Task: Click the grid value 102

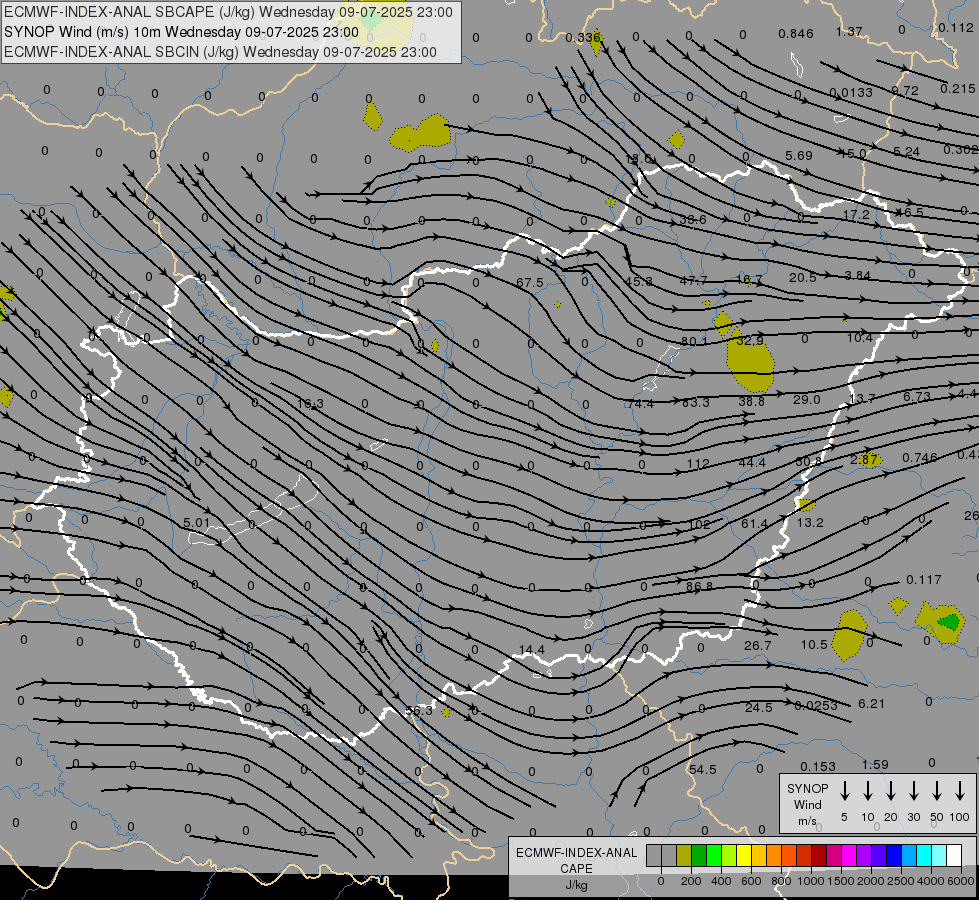Action: tap(699, 525)
